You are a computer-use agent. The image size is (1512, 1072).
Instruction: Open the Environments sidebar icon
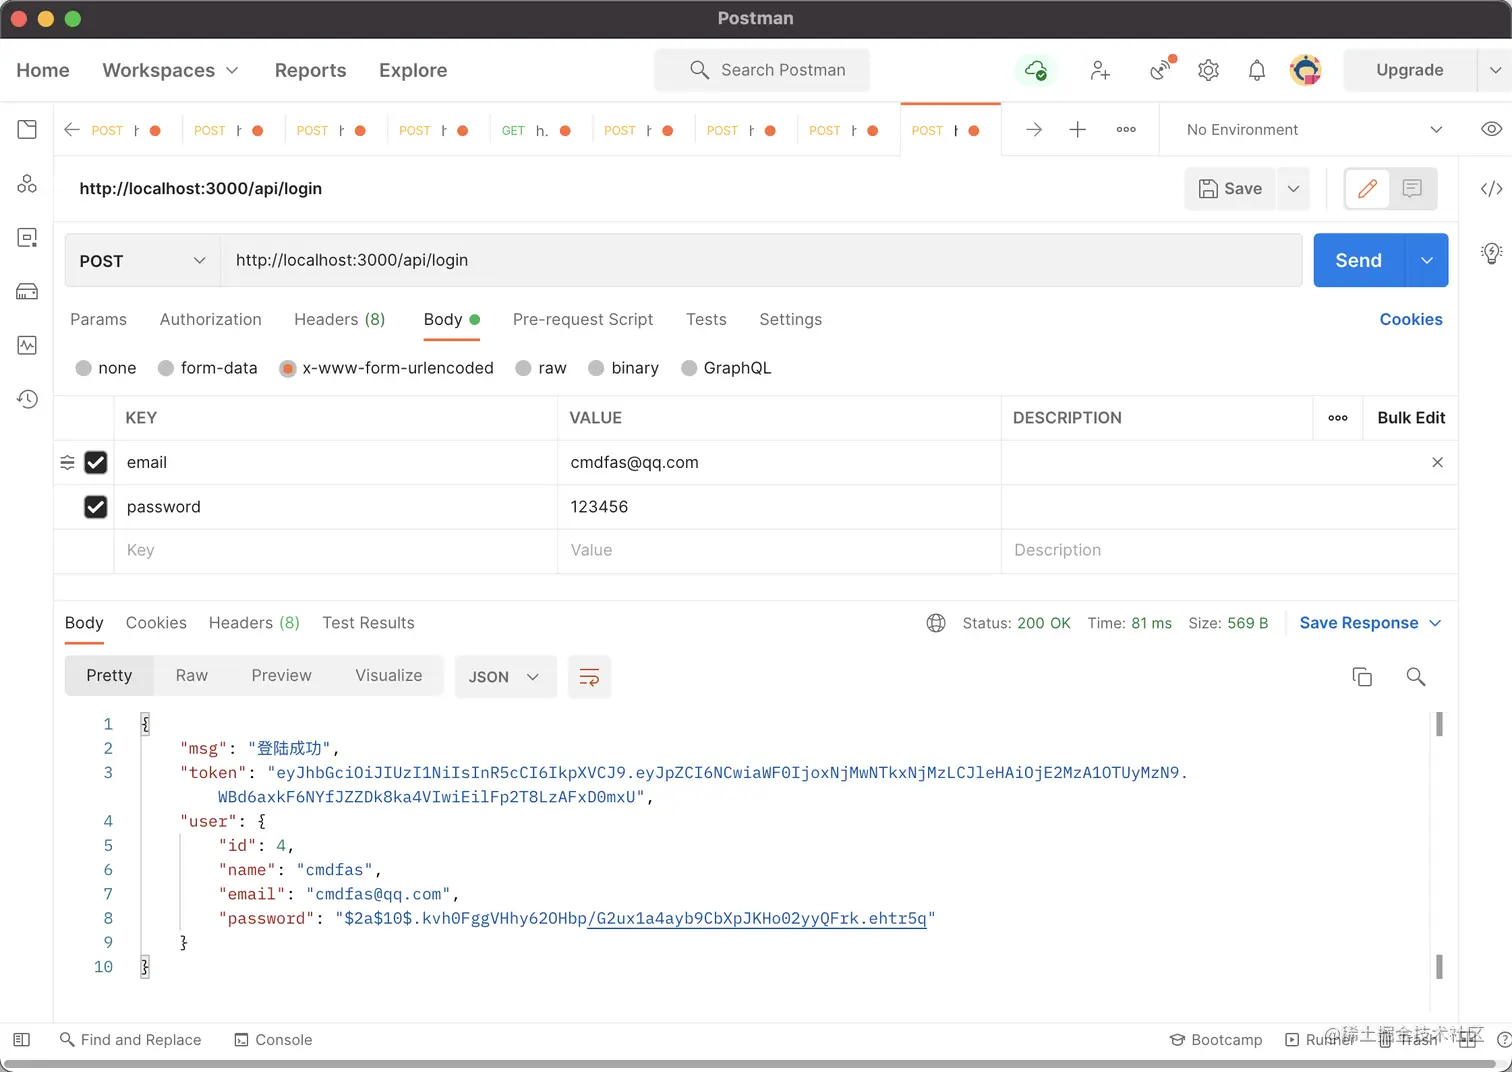(x=27, y=237)
